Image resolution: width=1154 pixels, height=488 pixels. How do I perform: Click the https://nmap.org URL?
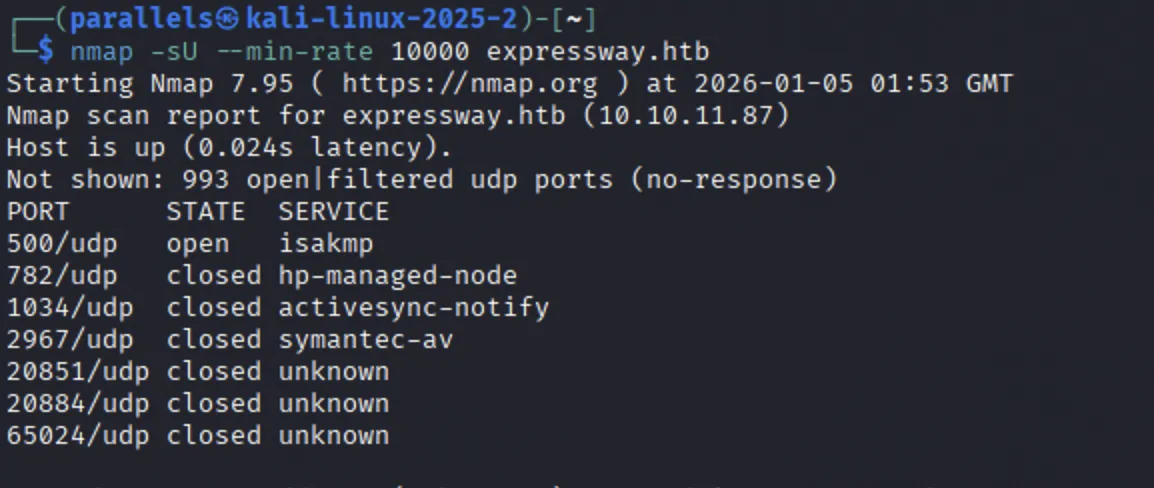[470, 84]
